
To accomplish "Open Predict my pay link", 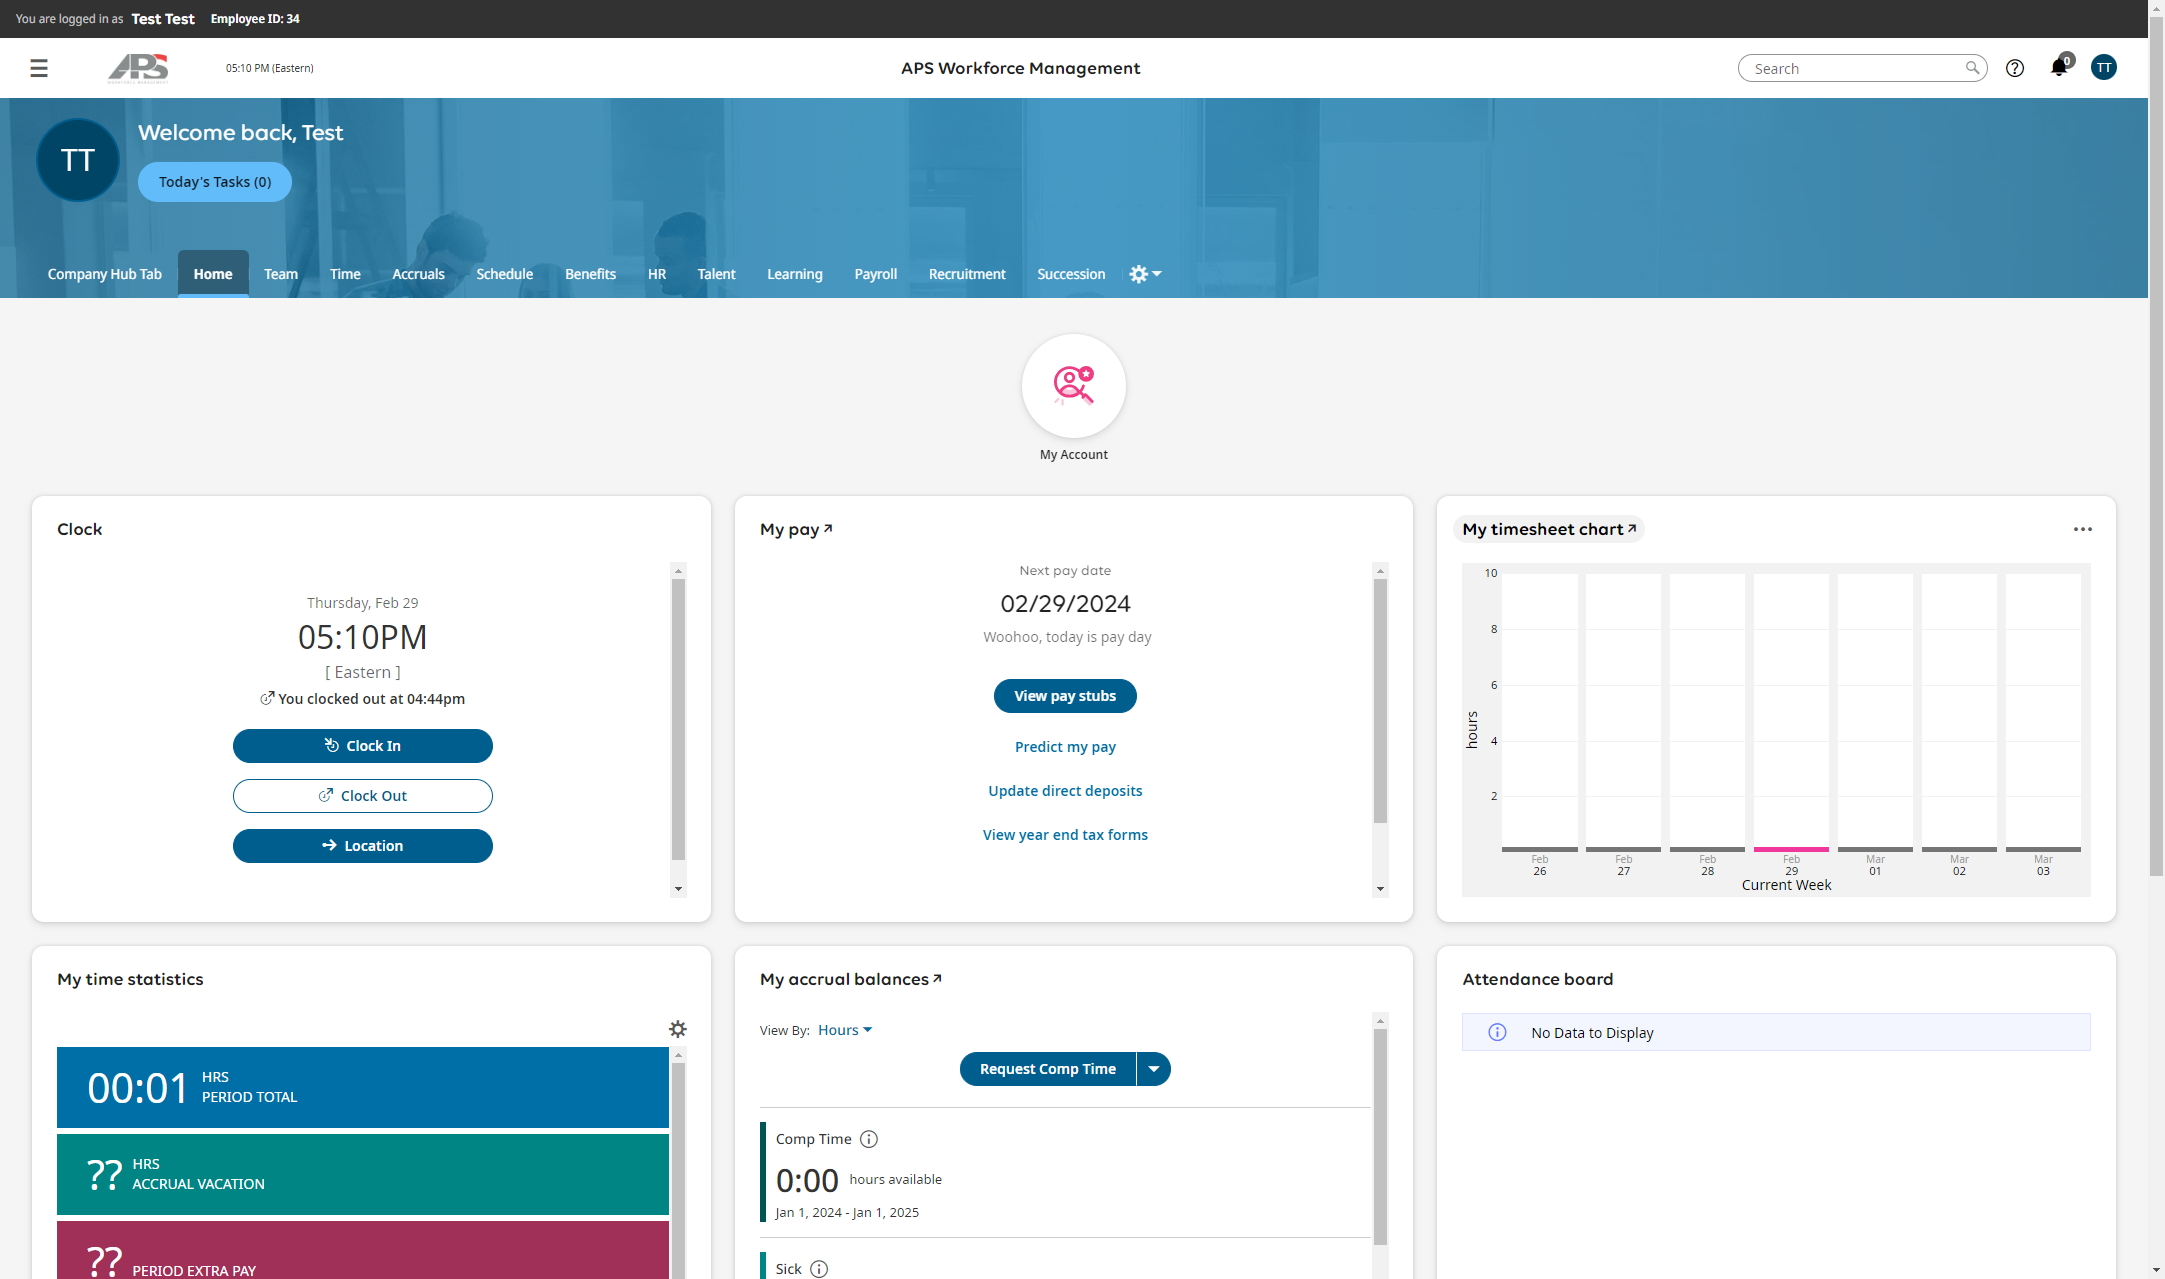I will (x=1065, y=747).
